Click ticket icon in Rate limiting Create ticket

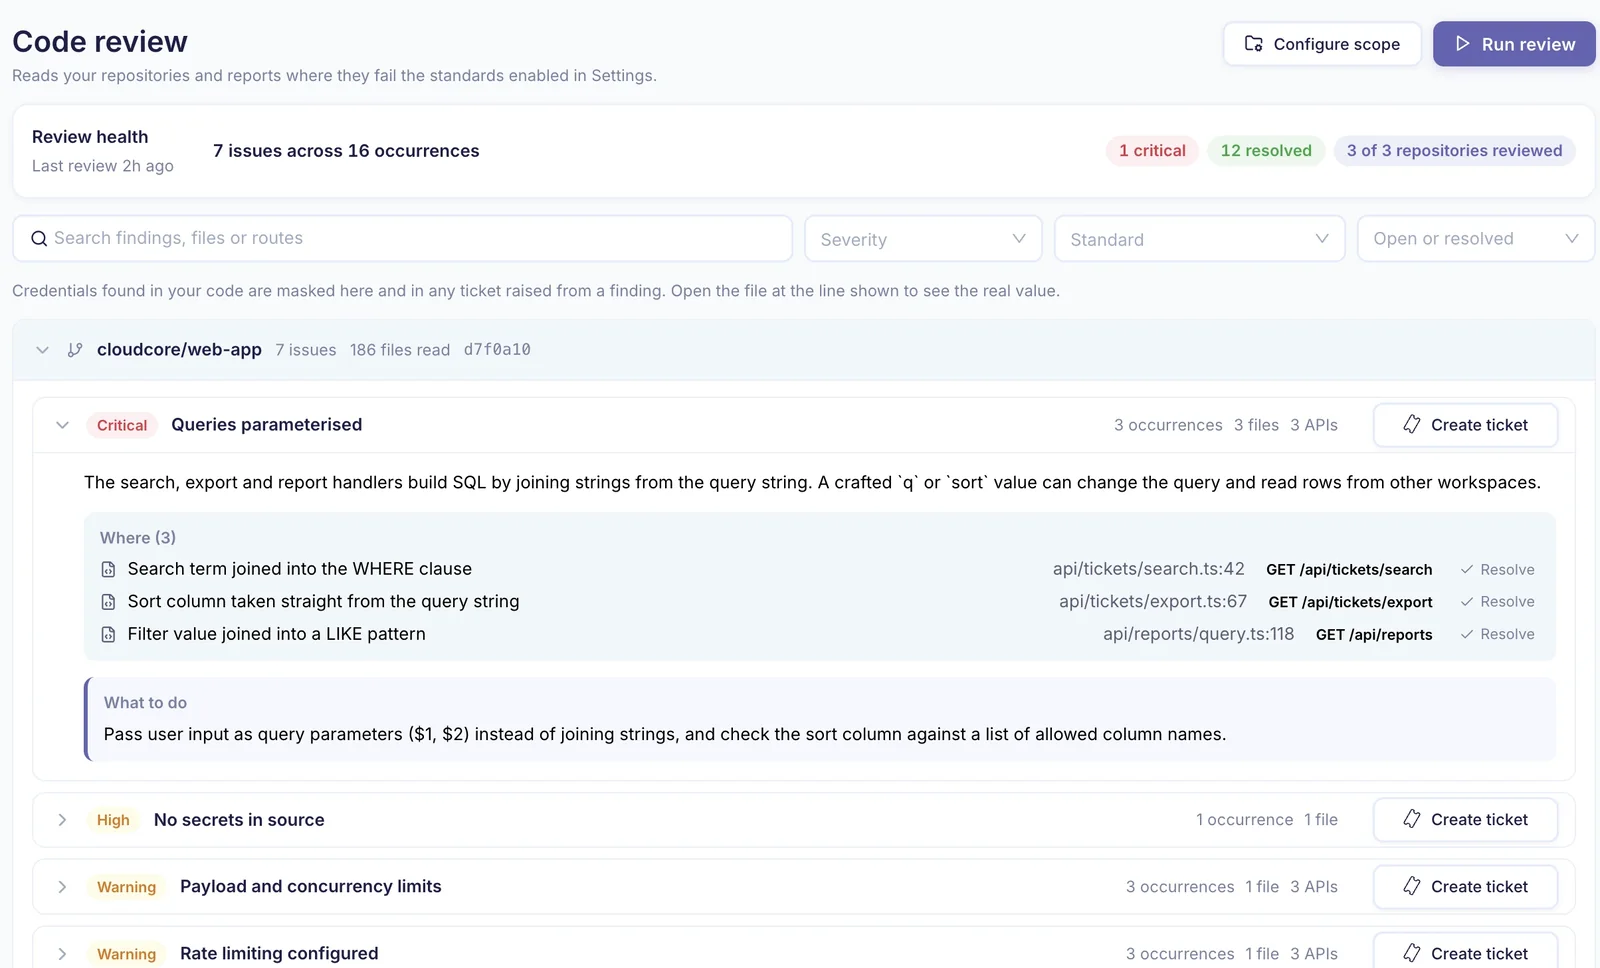pyautogui.click(x=1412, y=954)
